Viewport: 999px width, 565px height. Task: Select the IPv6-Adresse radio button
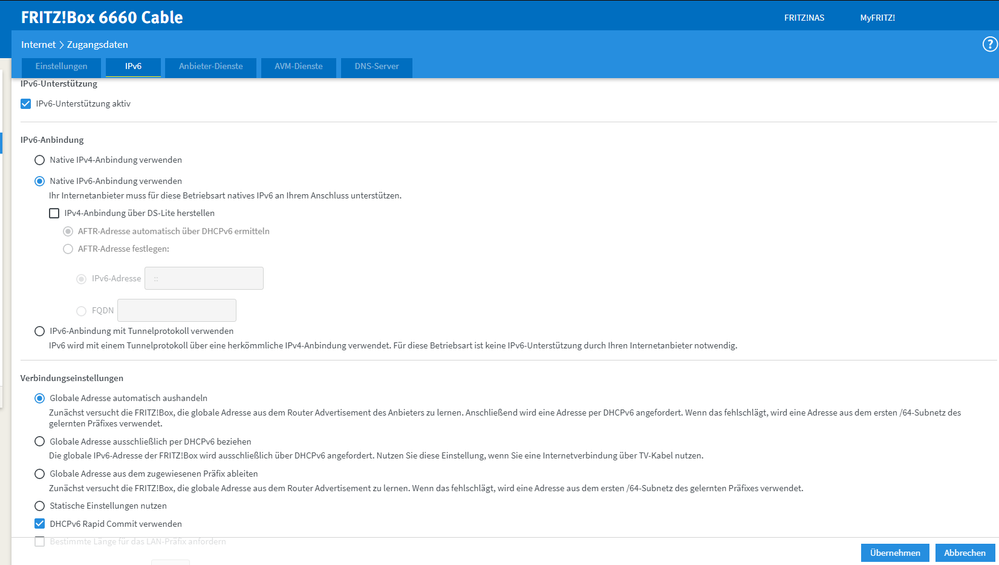(x=81, y=279)
